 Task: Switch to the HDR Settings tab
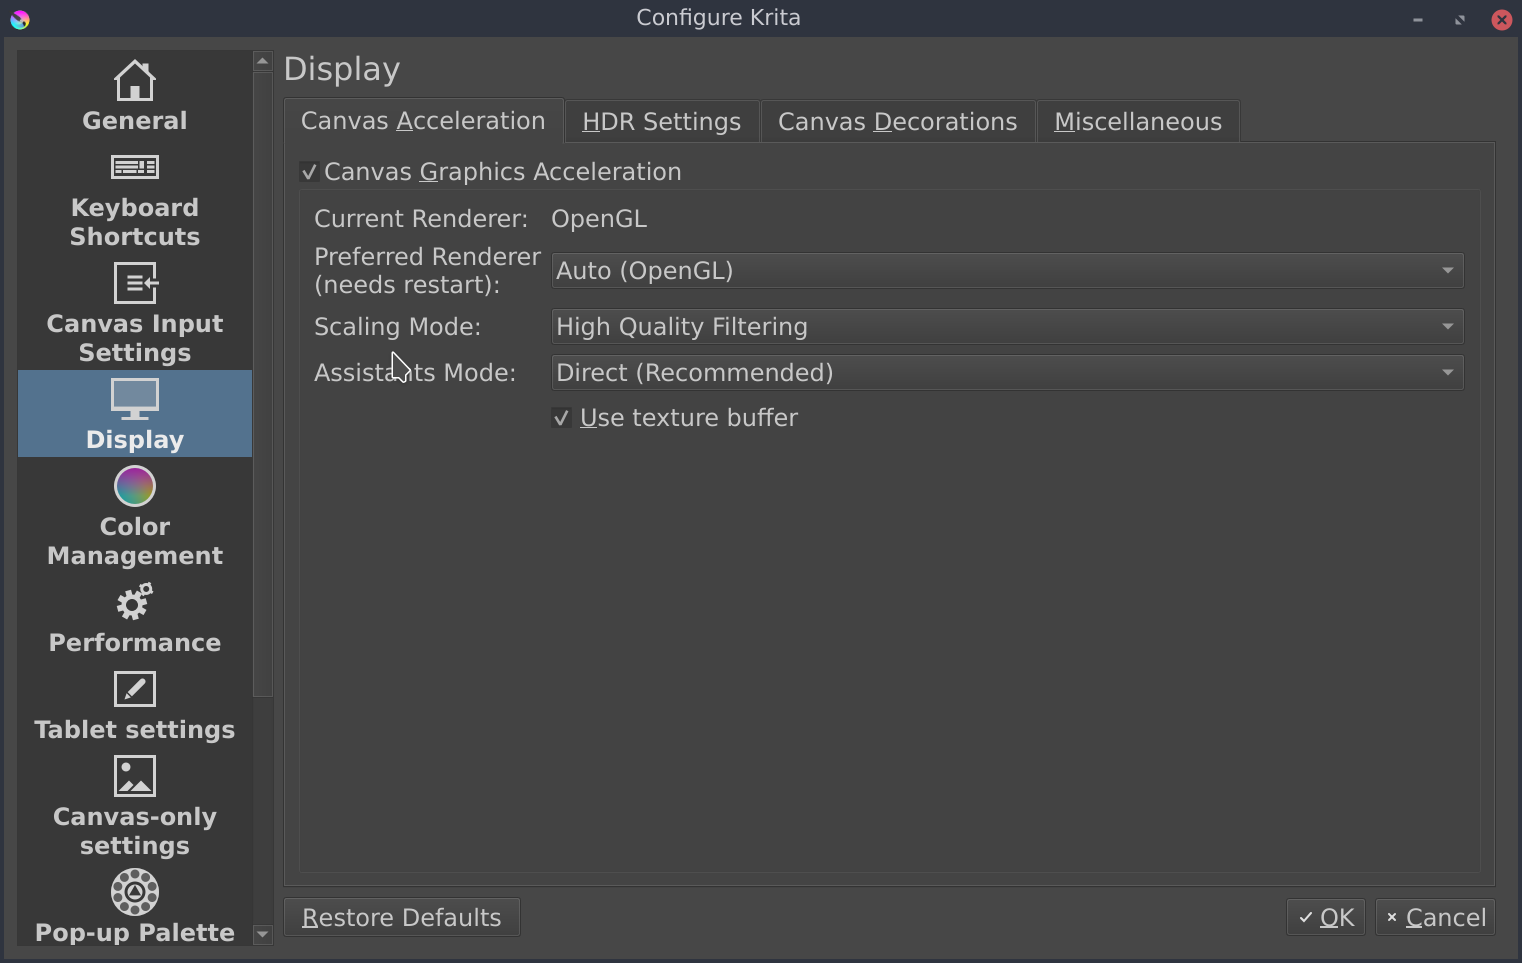(661, 122)
